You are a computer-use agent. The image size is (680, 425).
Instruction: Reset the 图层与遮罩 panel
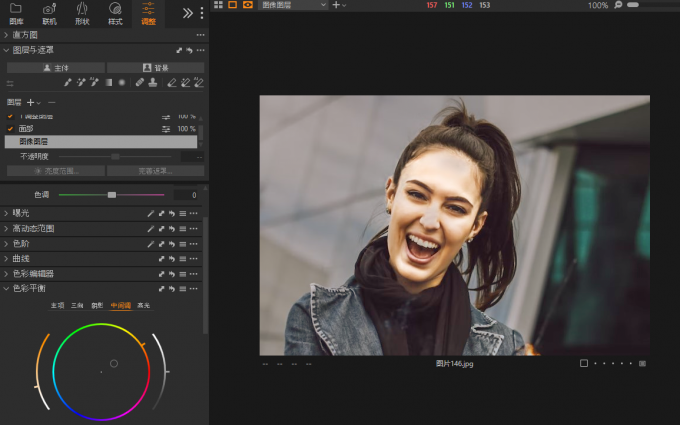click(190, 50)
